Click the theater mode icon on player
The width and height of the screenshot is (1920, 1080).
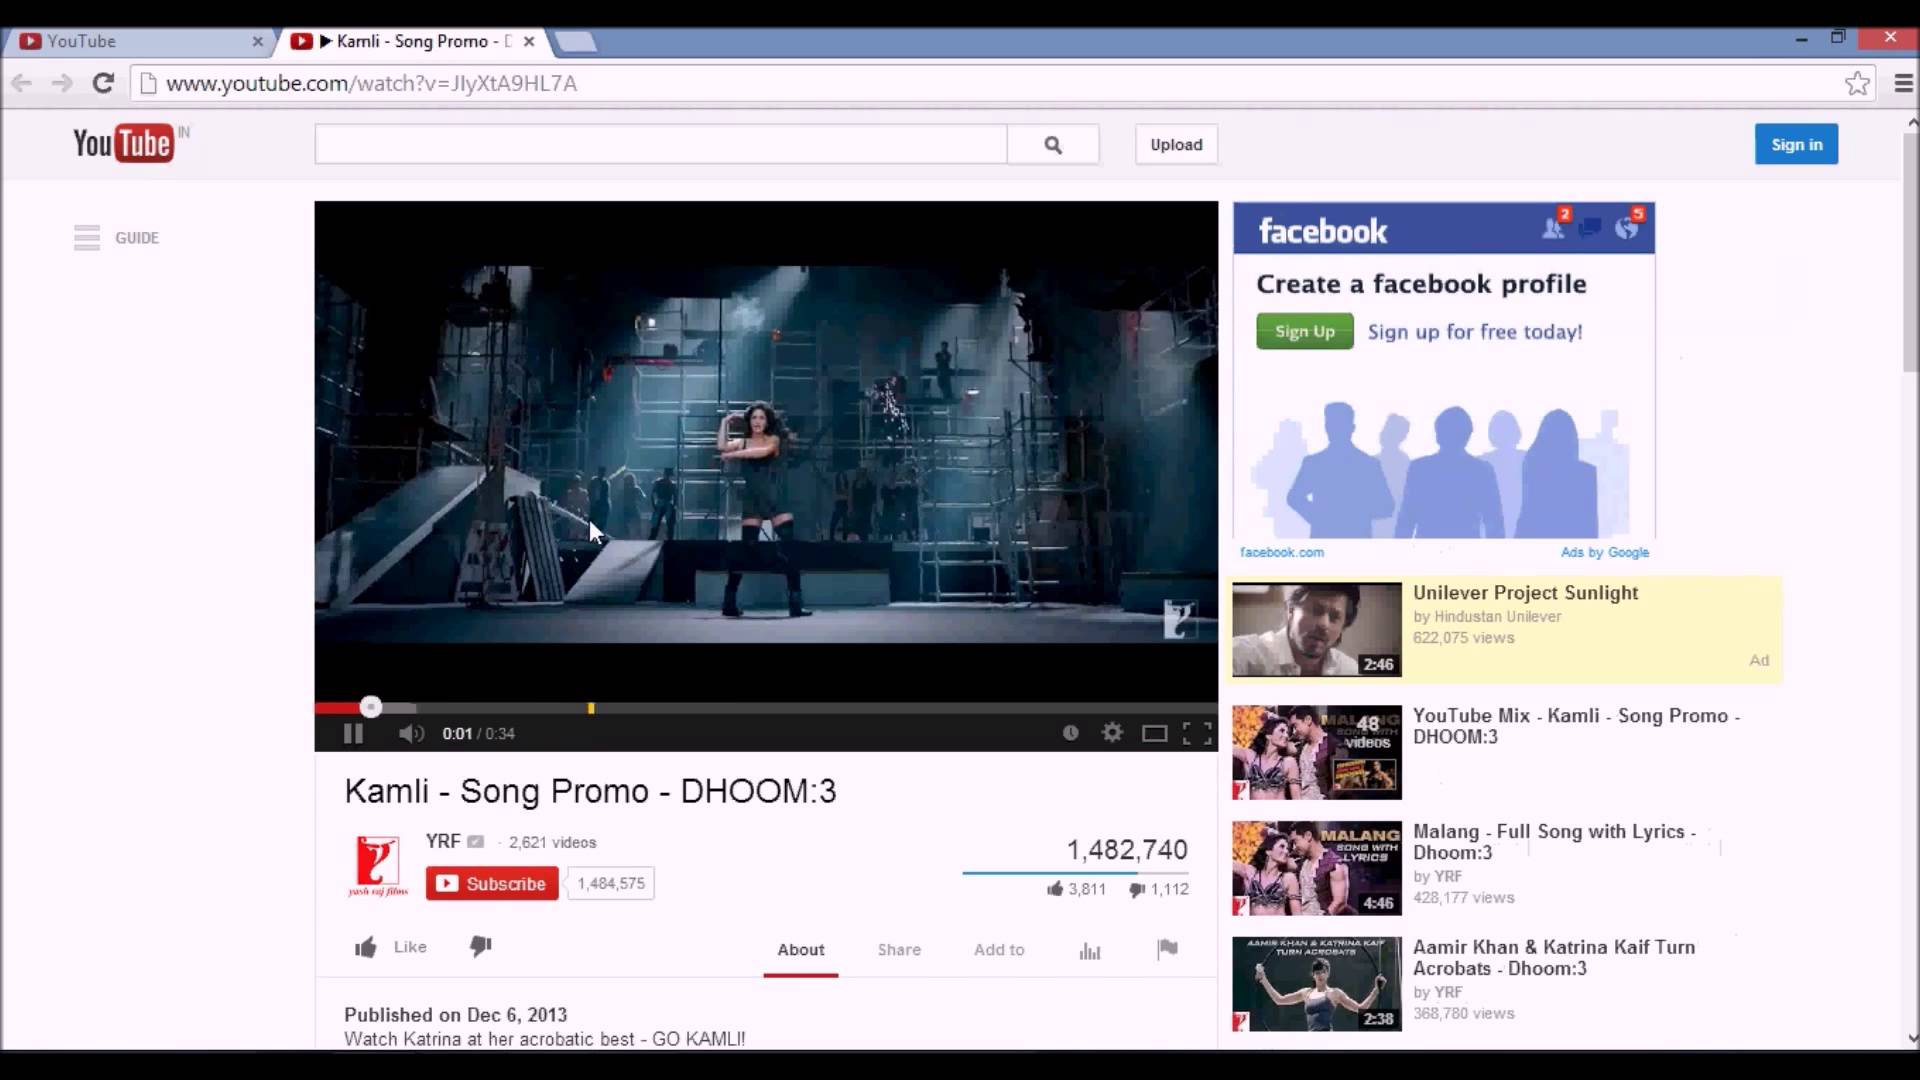pos(1151,733)
